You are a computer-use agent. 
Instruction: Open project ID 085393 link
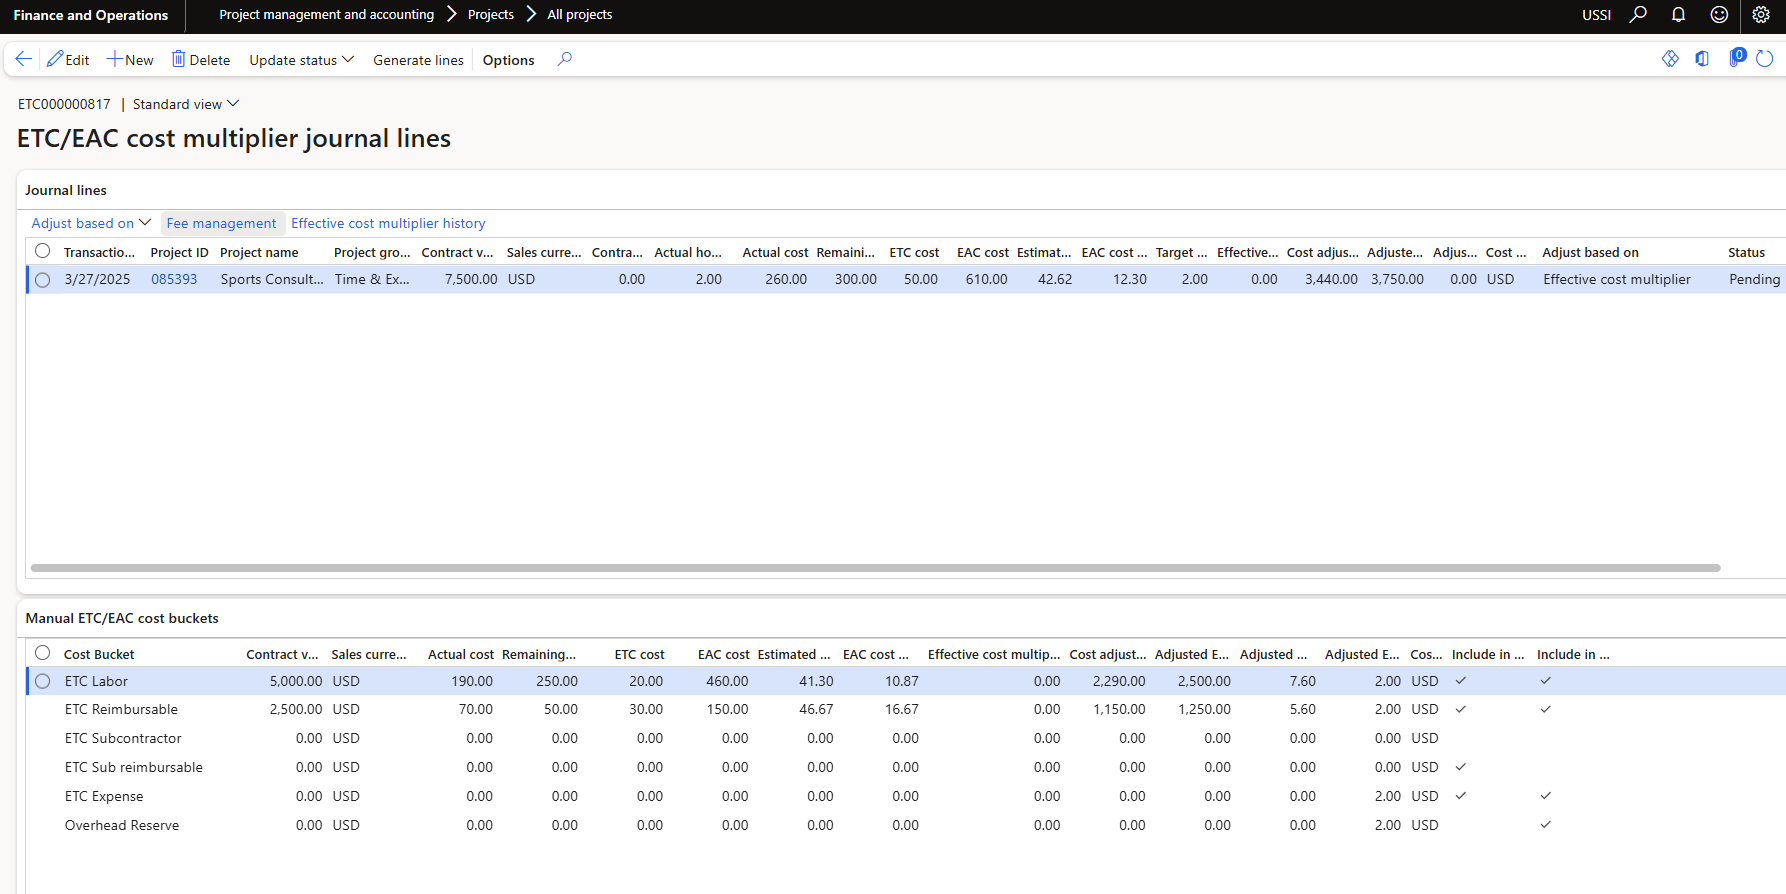click(174, 279)
